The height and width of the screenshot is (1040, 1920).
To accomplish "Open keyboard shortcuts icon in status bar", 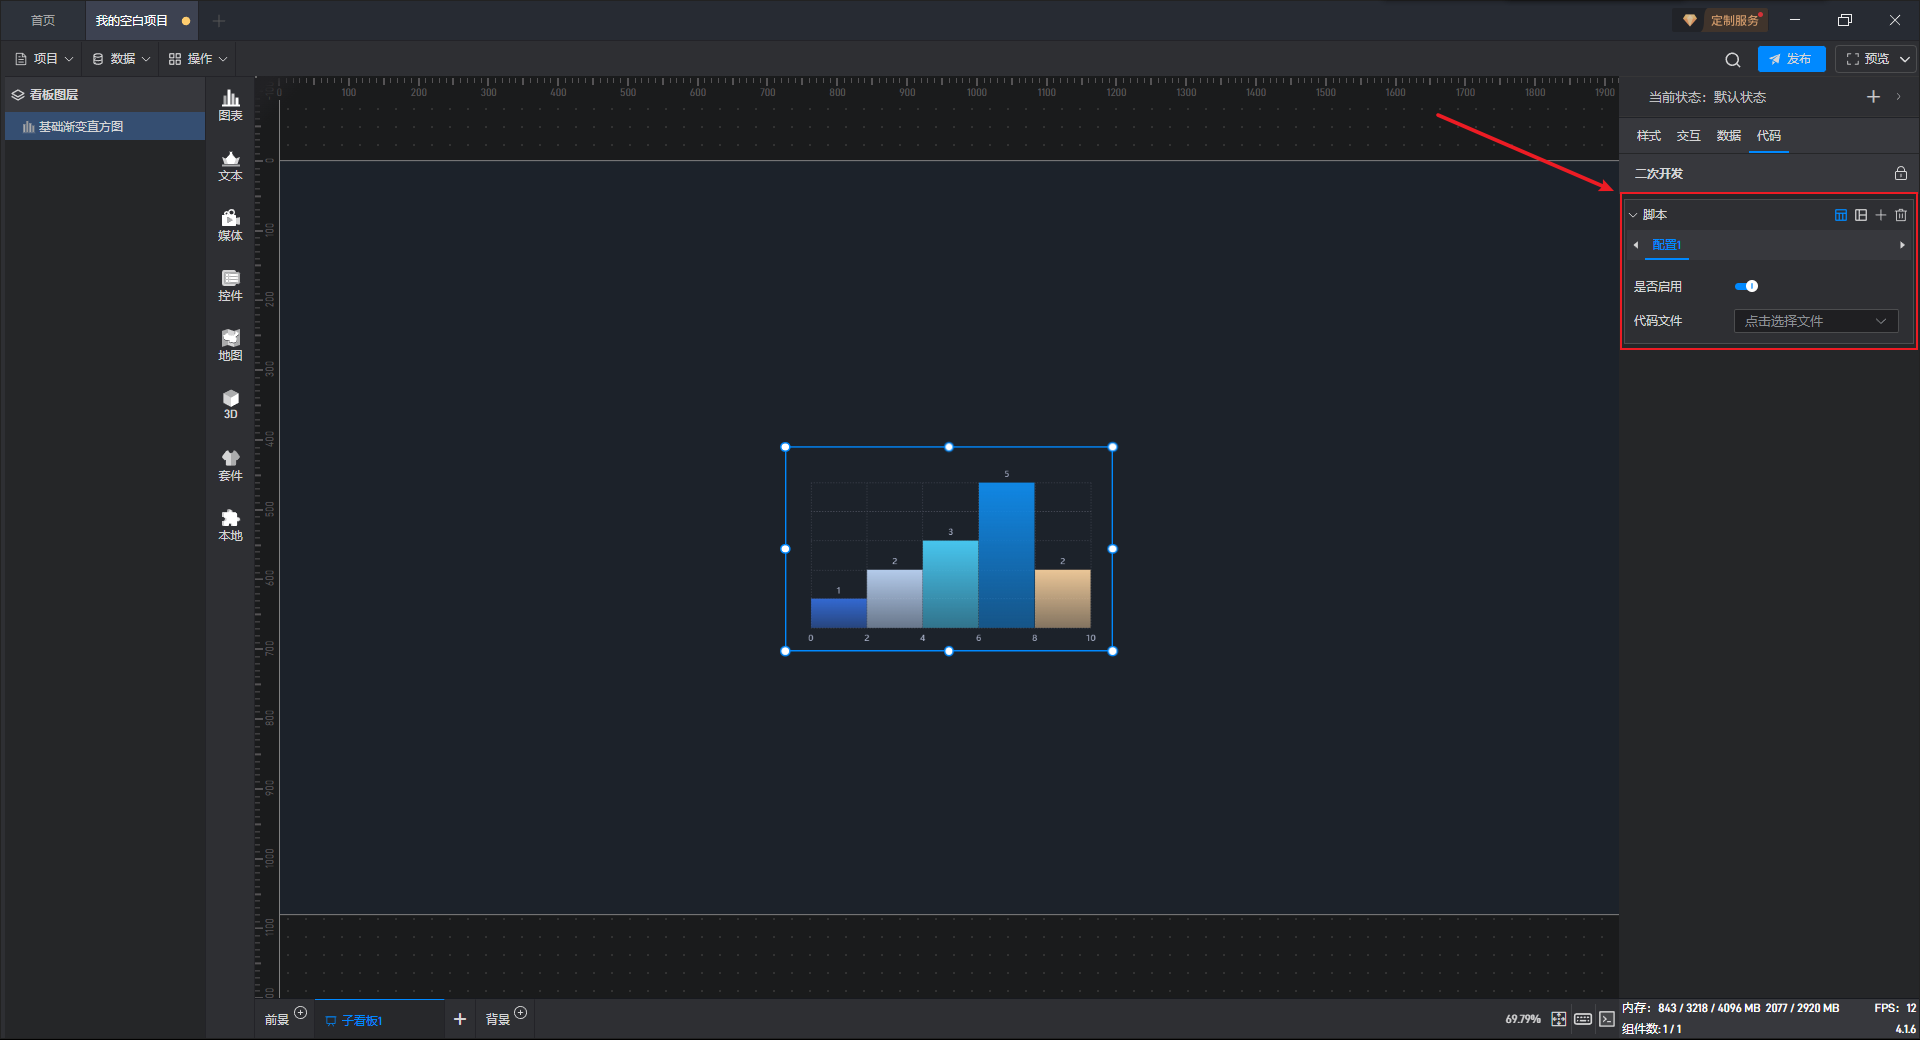I will coord(1583,1019).
